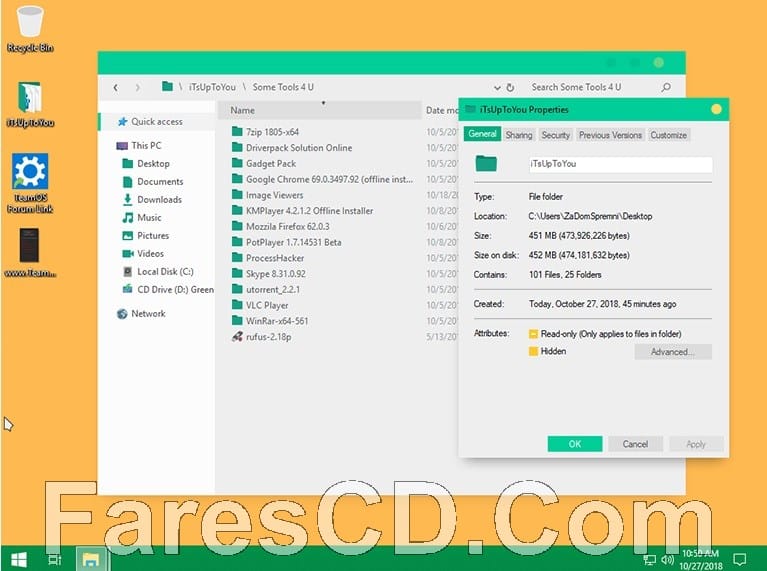Click the Desktop folder icon in sidebar

[x=127, y=163]
